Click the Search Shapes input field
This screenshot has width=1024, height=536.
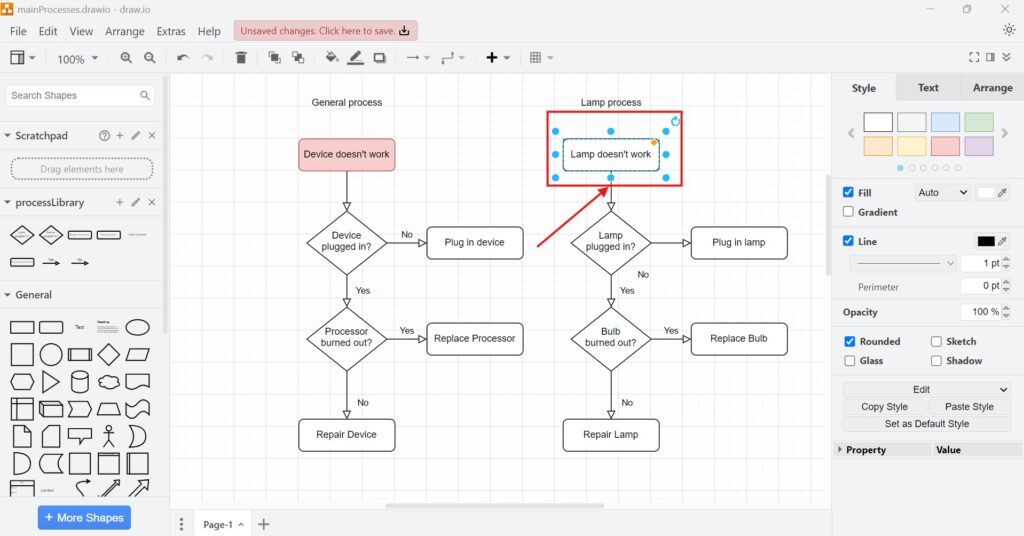pyautogui.click(x=72, y=96)
